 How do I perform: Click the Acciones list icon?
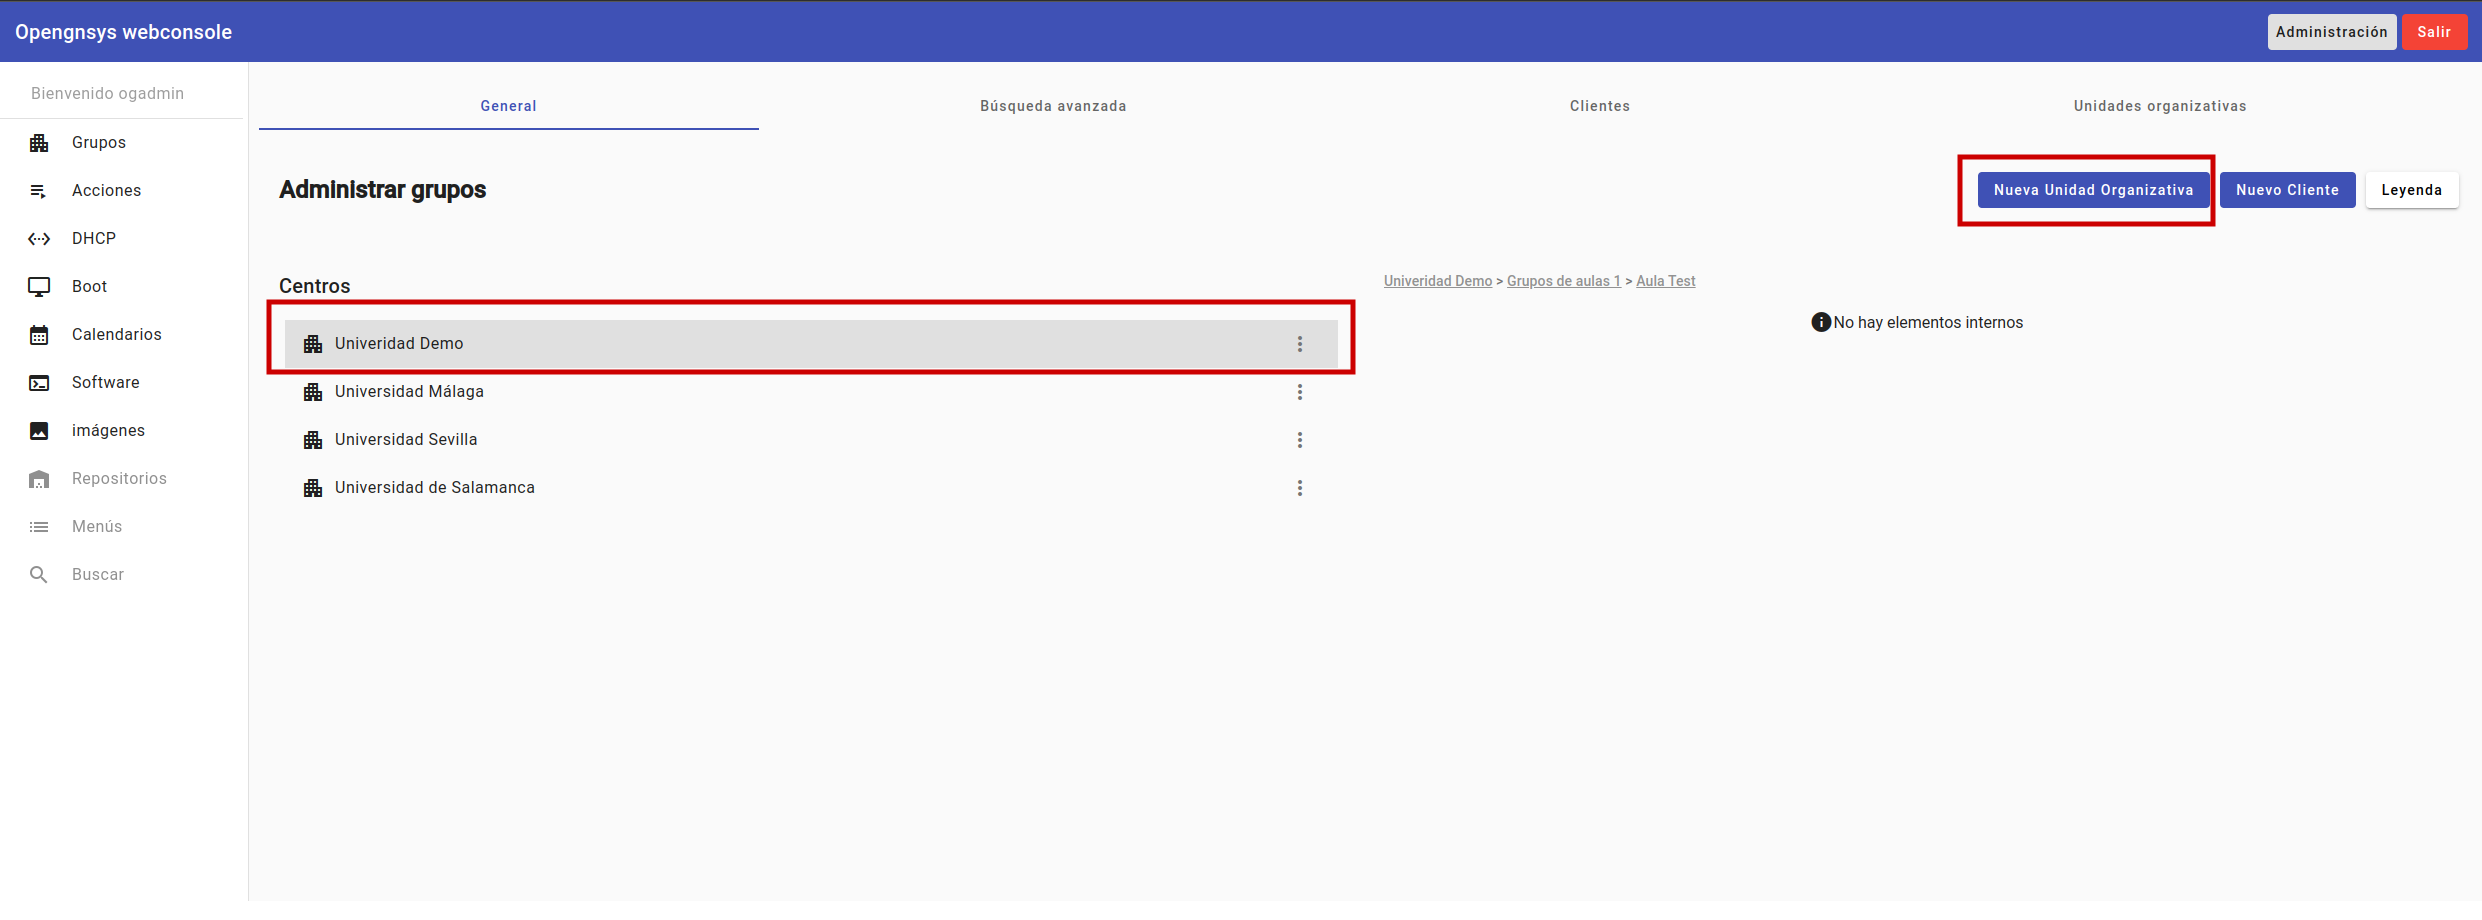(39, 191)
